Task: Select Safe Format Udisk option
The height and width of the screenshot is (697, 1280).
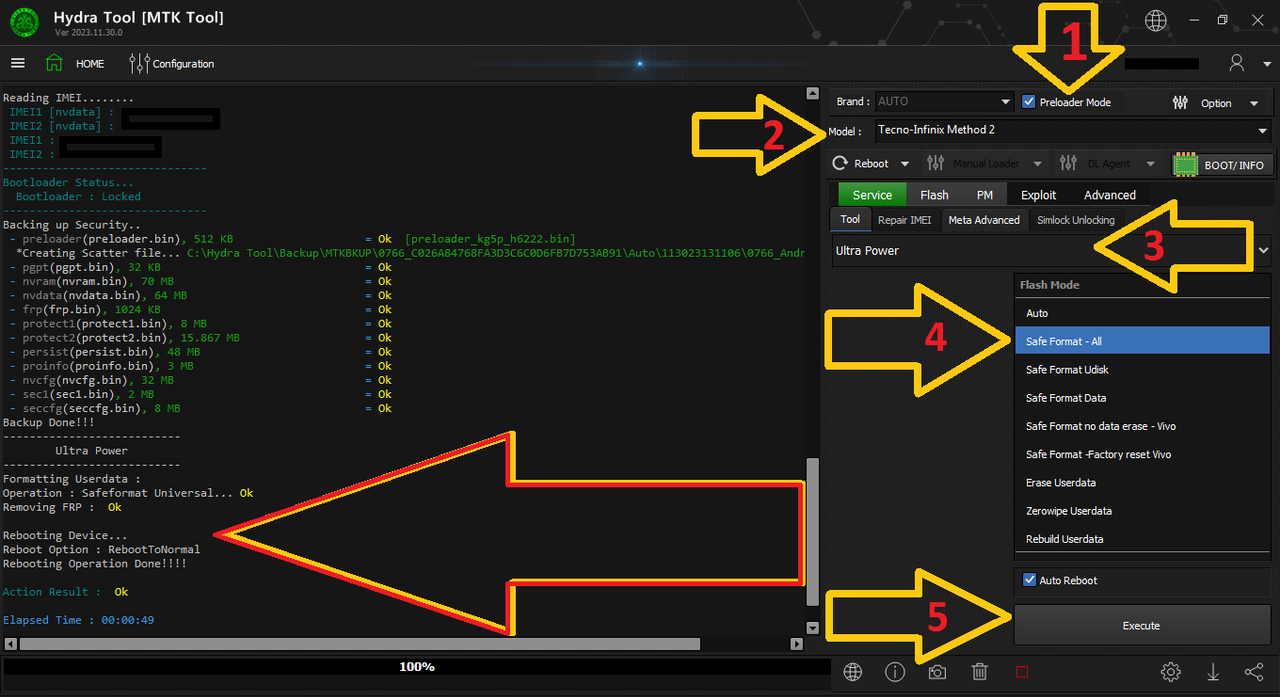Action: (1142, 370)
